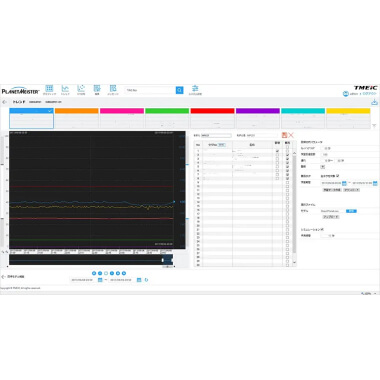Click the funnel filter icon beside yellow thumbnail

374,126
